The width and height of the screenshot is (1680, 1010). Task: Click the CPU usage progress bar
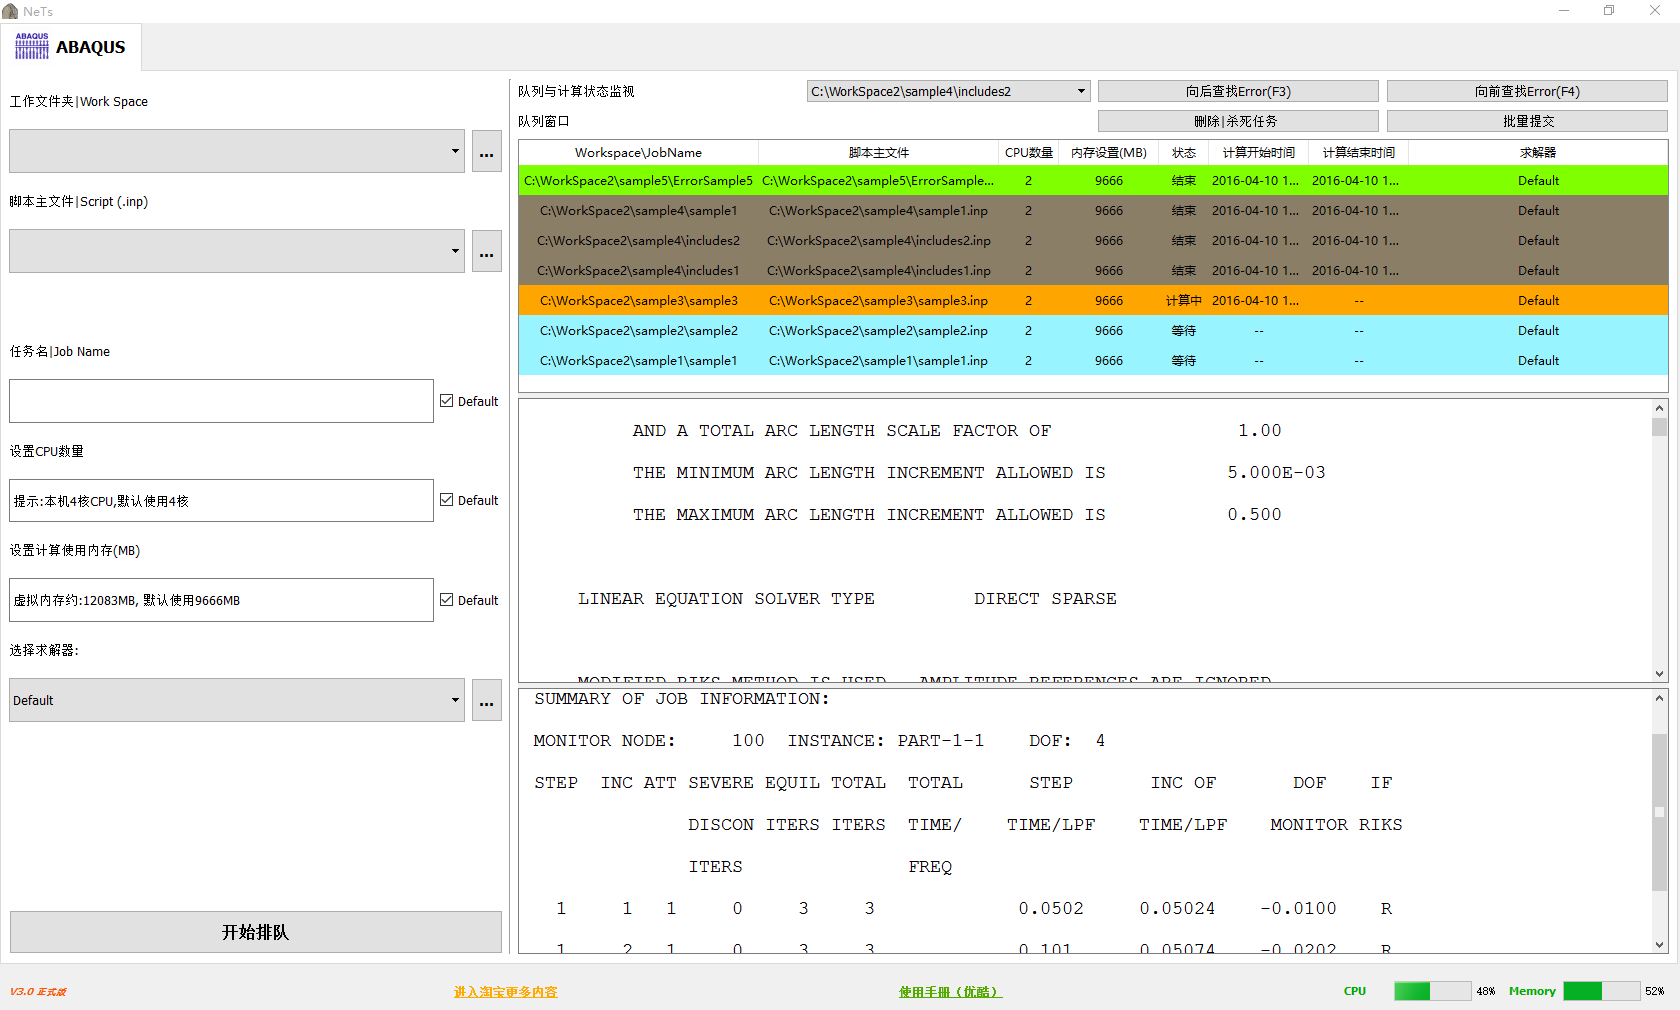pyautogui.click(x=1431, y=991)
